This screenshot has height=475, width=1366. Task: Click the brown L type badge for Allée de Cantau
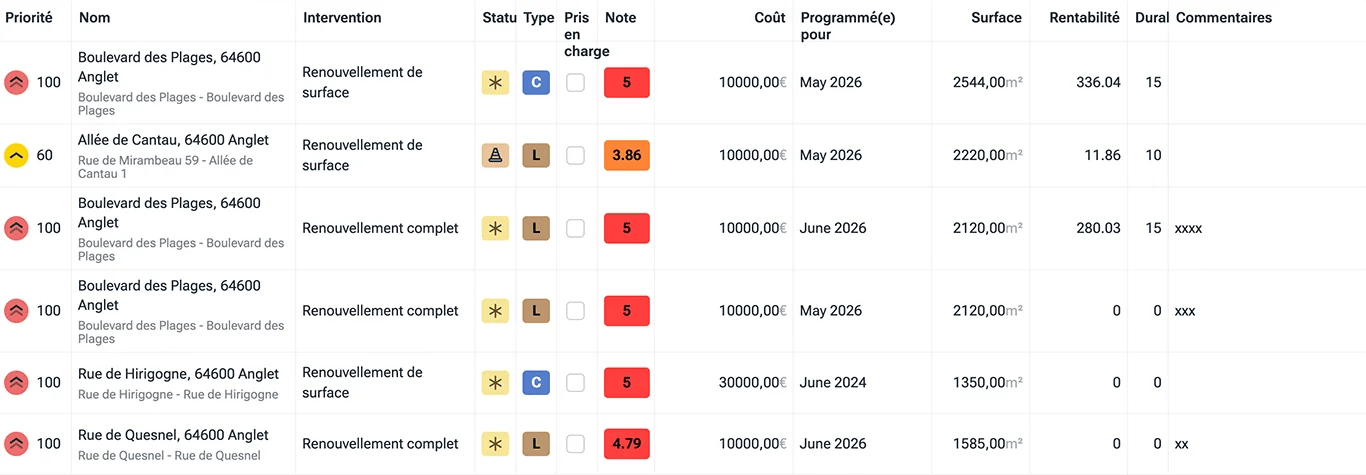(x=536, y=155)
